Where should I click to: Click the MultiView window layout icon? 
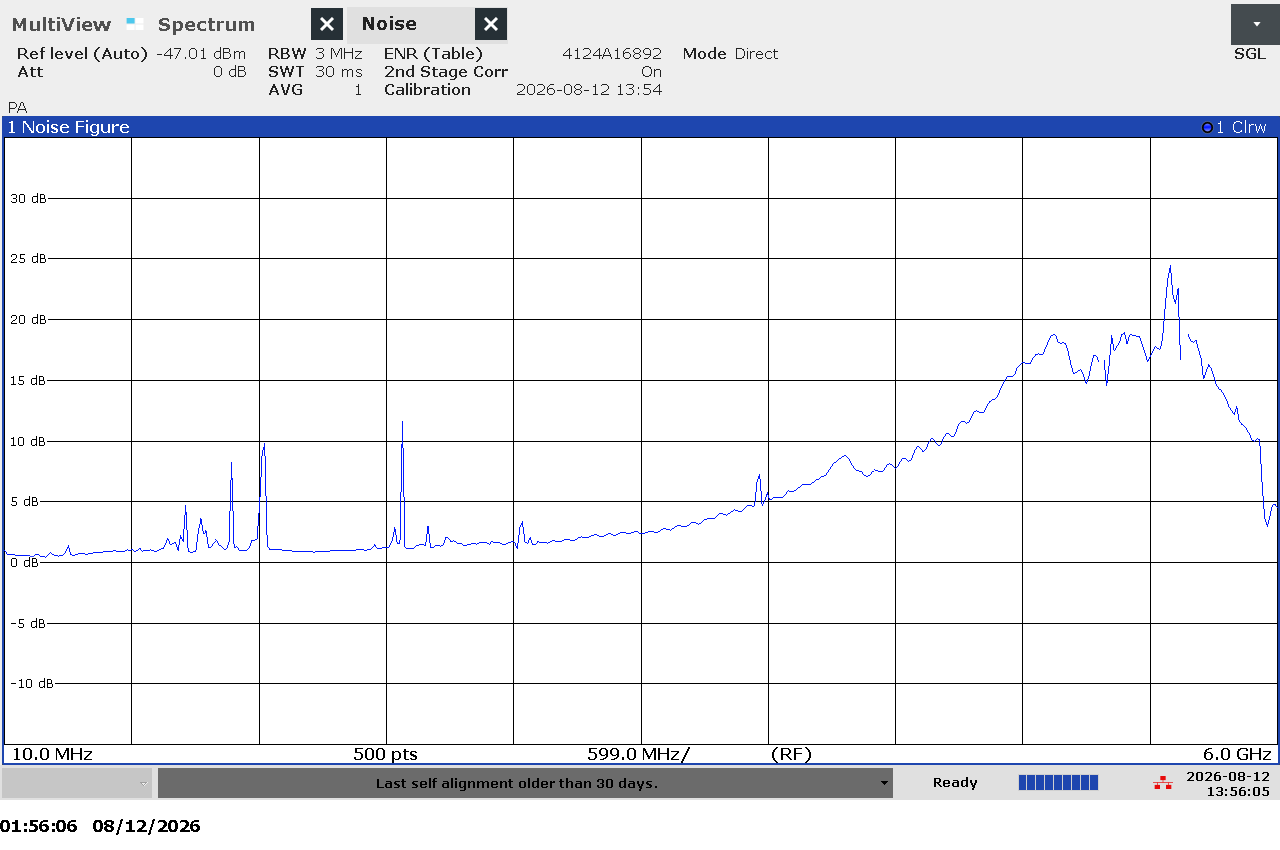[x=135, y=23]
